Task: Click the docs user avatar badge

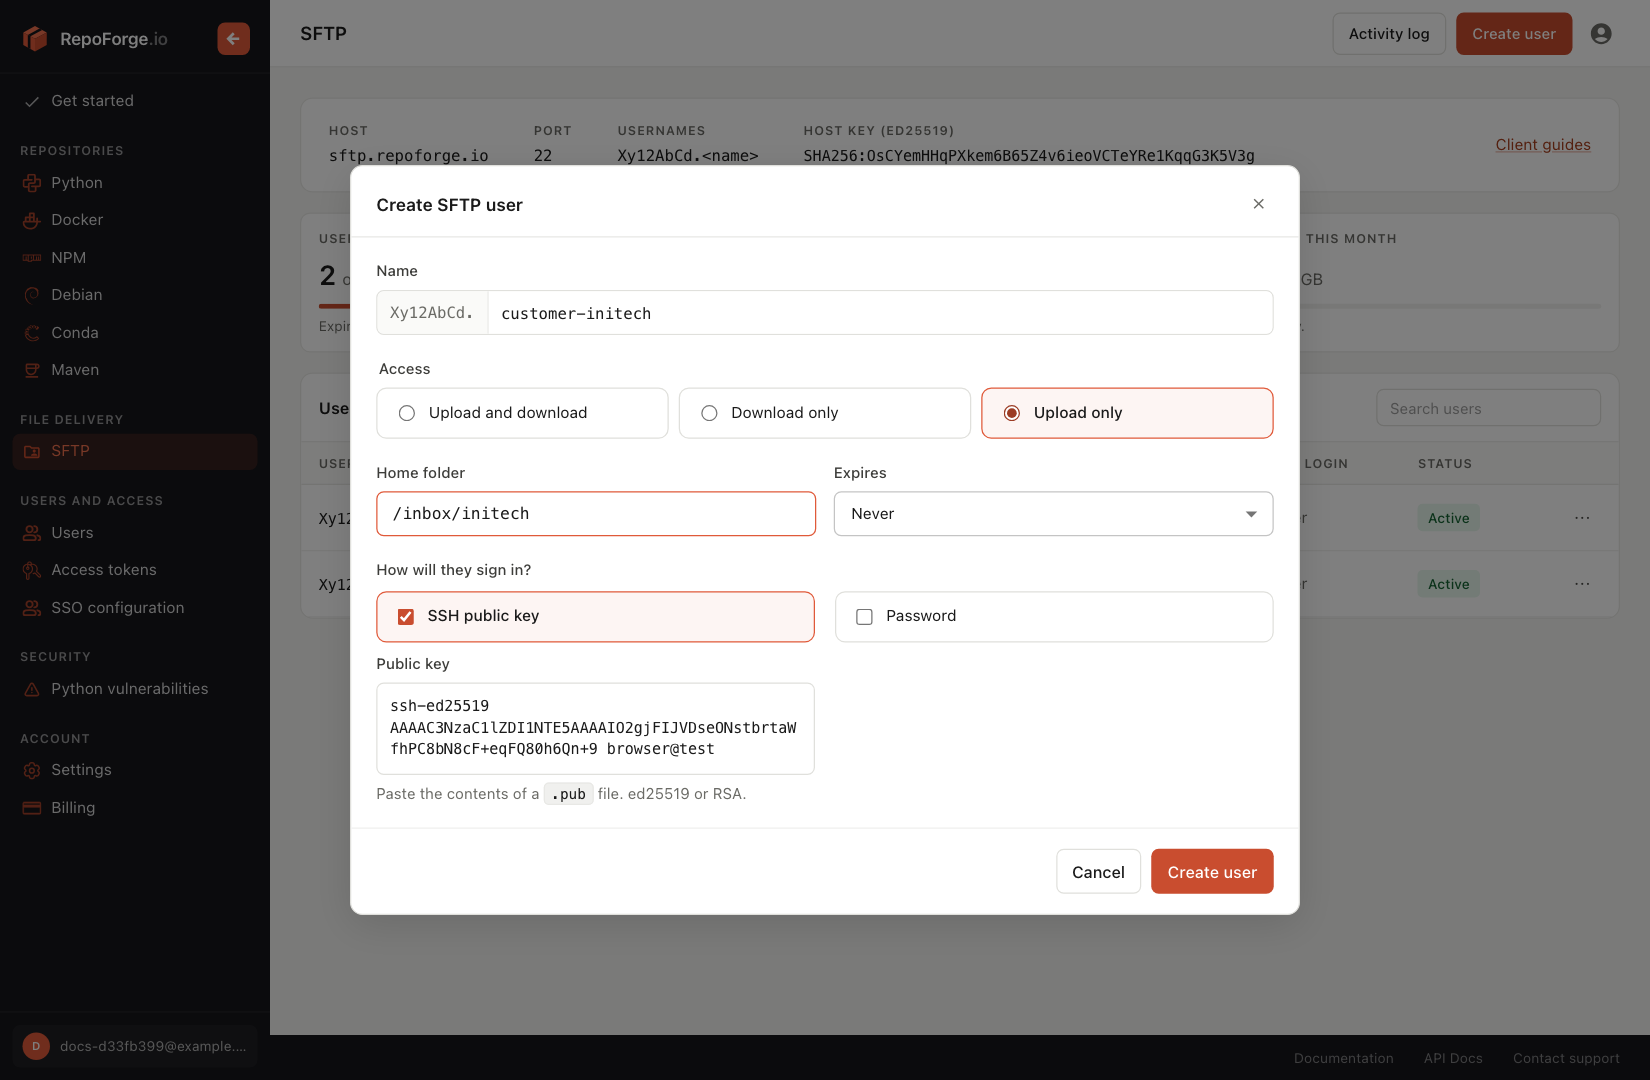Action: coord(36,1046)
